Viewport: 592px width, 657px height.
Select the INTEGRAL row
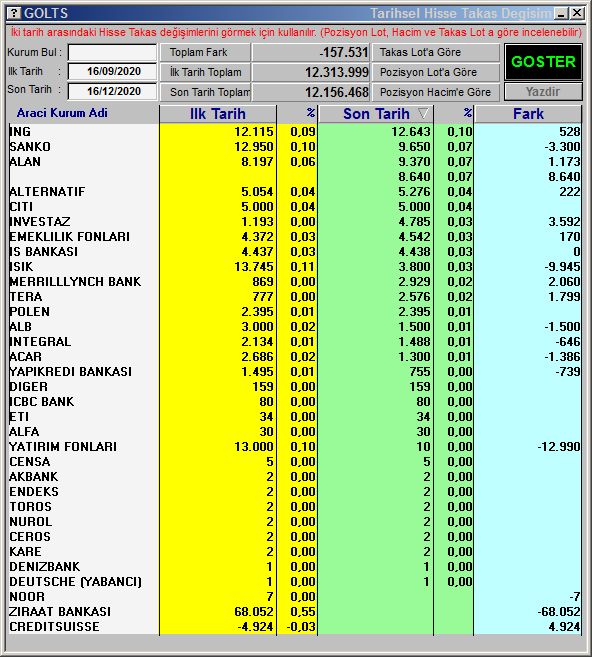[x=295, y=342]
